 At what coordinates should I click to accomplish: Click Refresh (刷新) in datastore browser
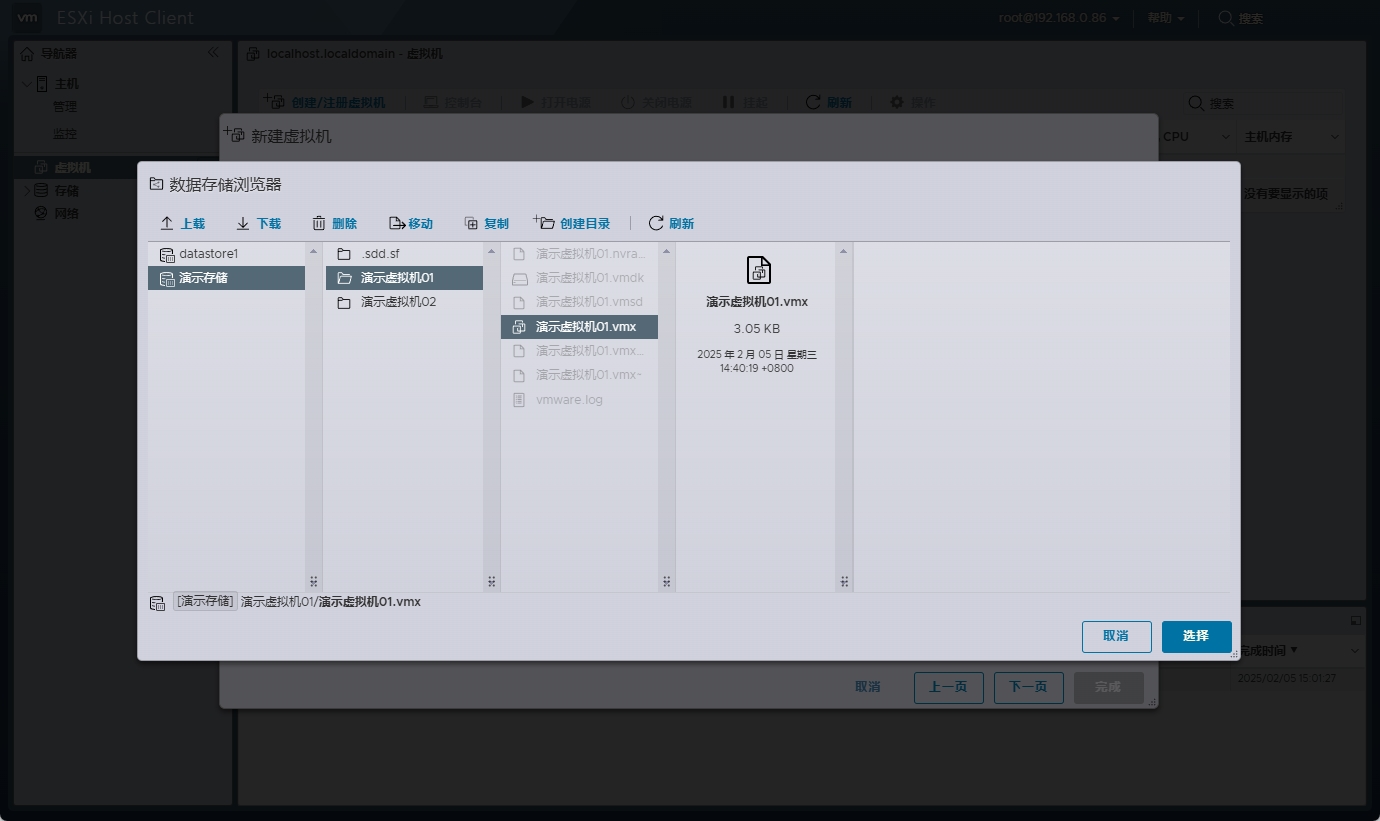(x=656, y=224)
